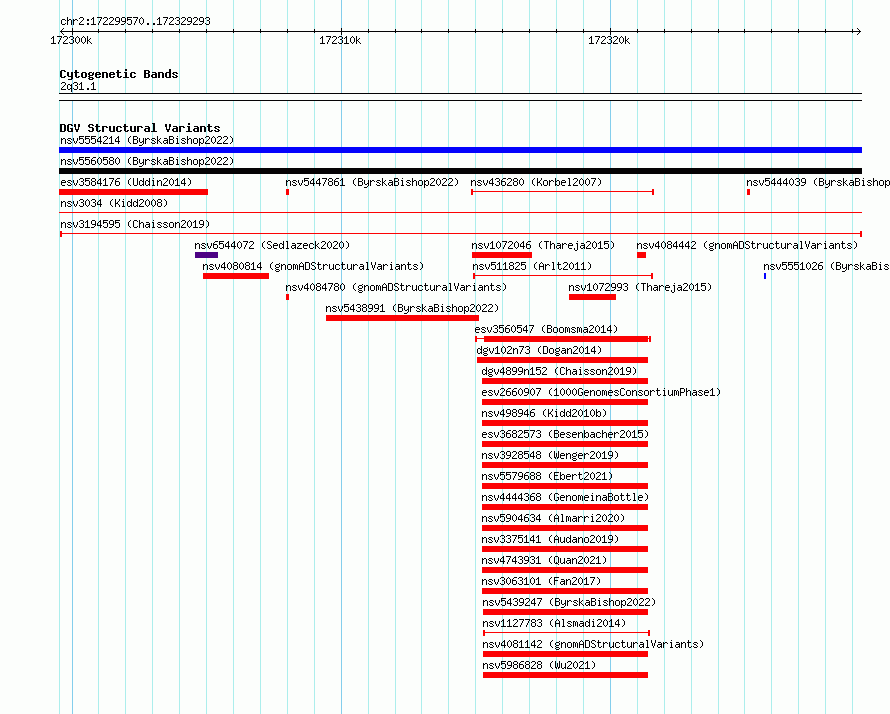Select the red bar under nsv4080814

(x=236, y=276)
